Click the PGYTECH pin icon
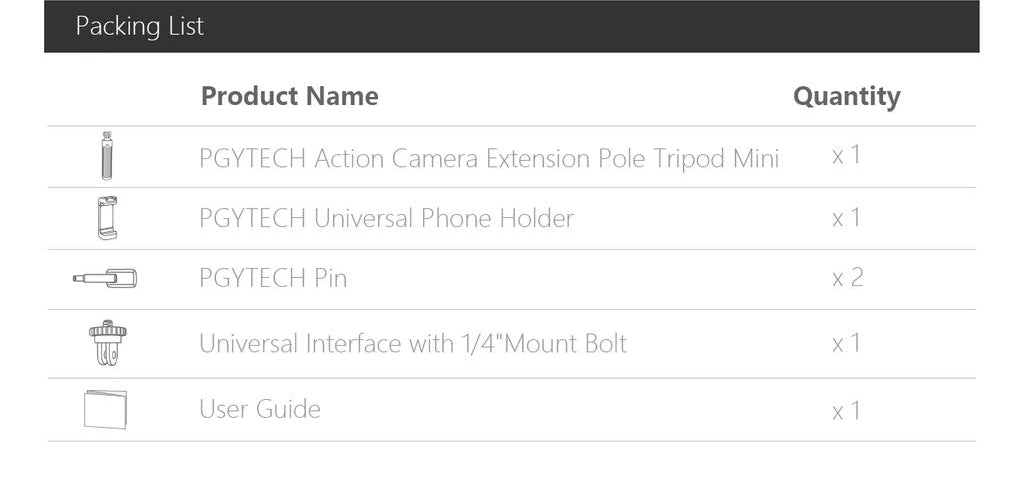The image size is (1023, 503). pos(105,279)
